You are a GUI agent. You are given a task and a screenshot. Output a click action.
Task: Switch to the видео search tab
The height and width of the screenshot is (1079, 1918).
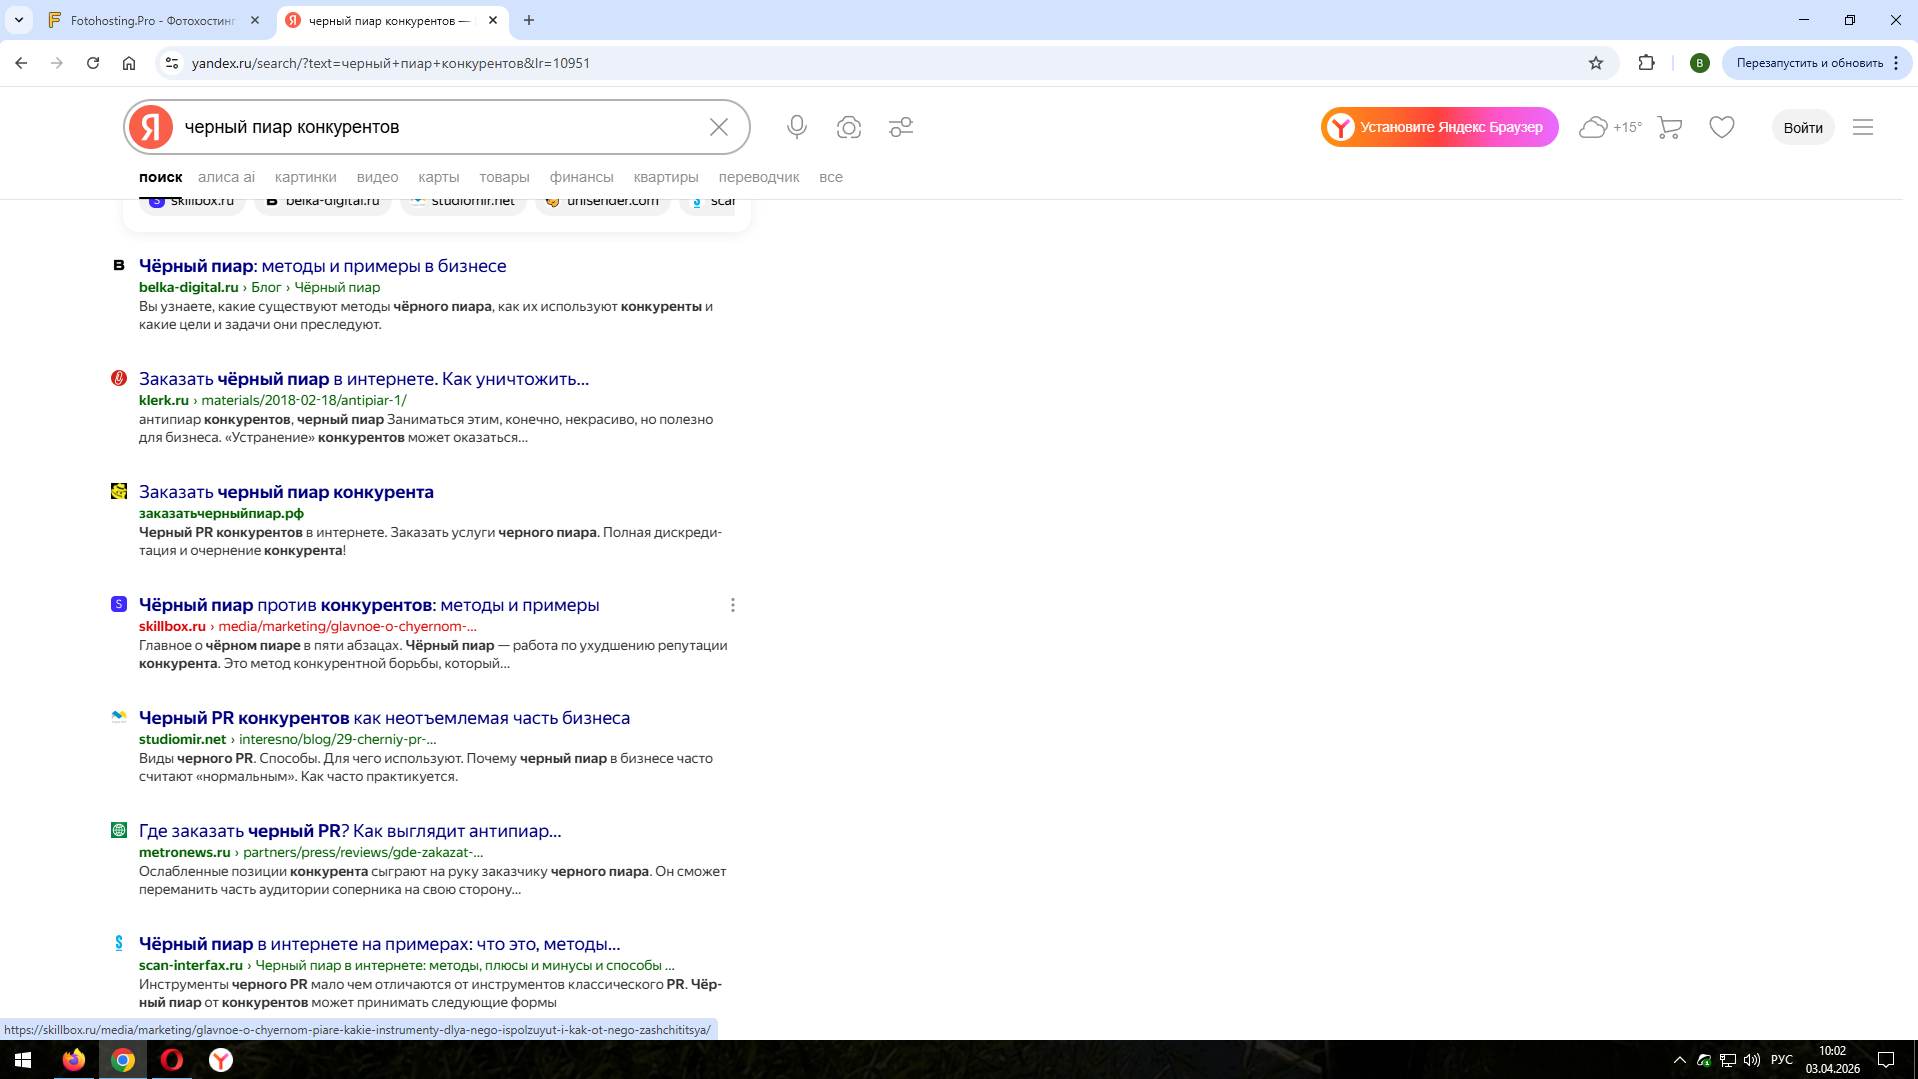[377, 177]
